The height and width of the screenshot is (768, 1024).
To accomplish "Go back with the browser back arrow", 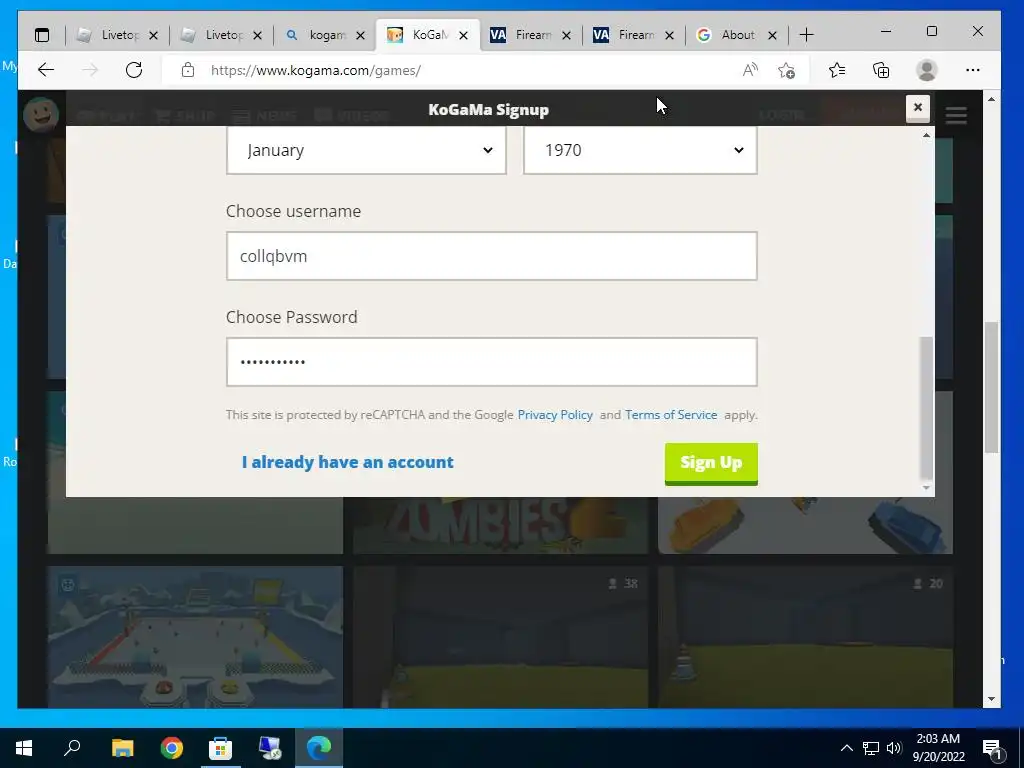I will 46,70.
